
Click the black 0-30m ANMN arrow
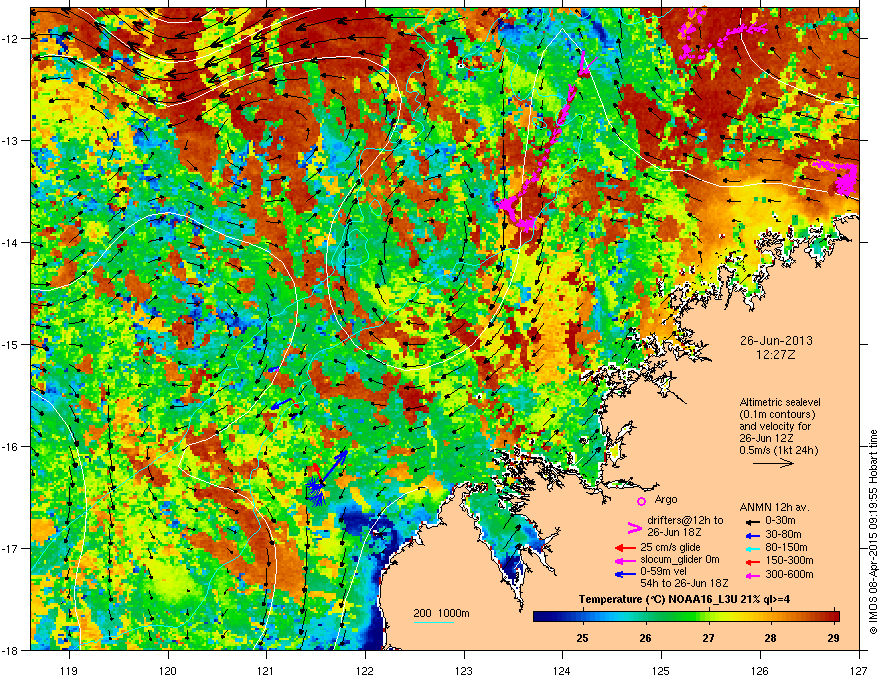[751, 521]
